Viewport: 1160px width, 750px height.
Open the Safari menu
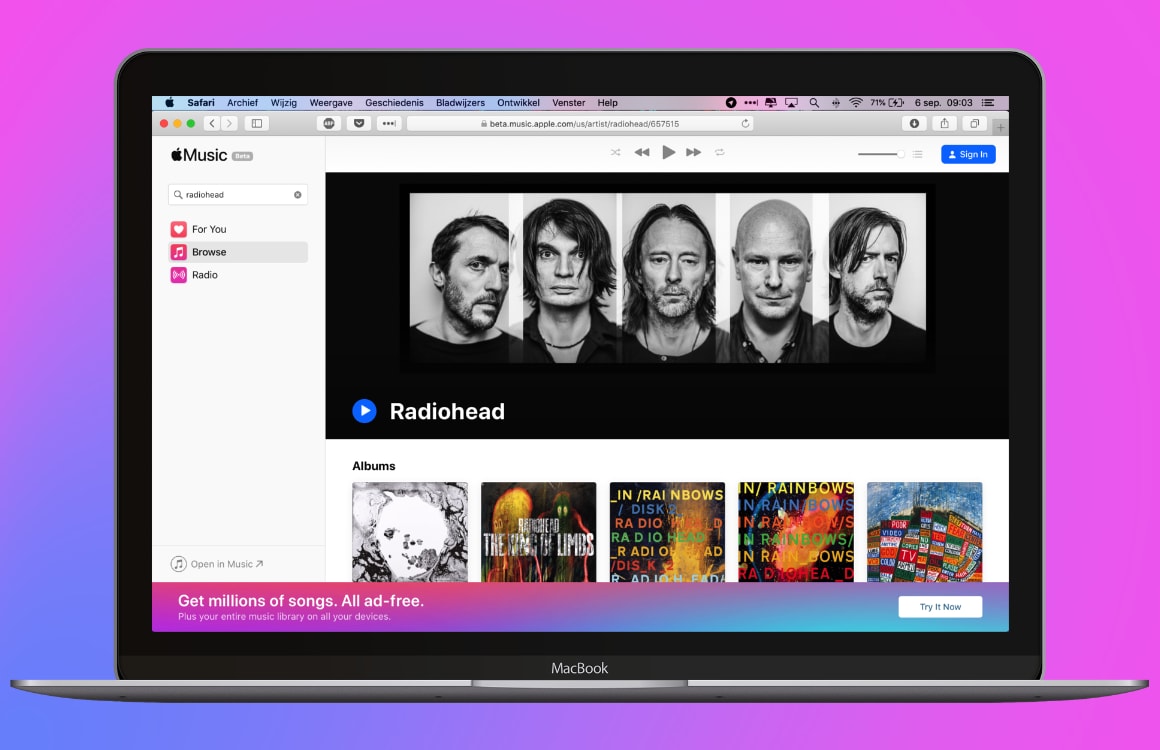tap(200, 103)
